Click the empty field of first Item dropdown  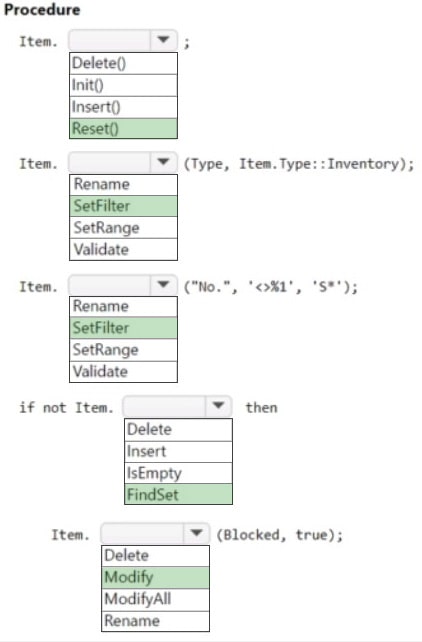point(110,40)
